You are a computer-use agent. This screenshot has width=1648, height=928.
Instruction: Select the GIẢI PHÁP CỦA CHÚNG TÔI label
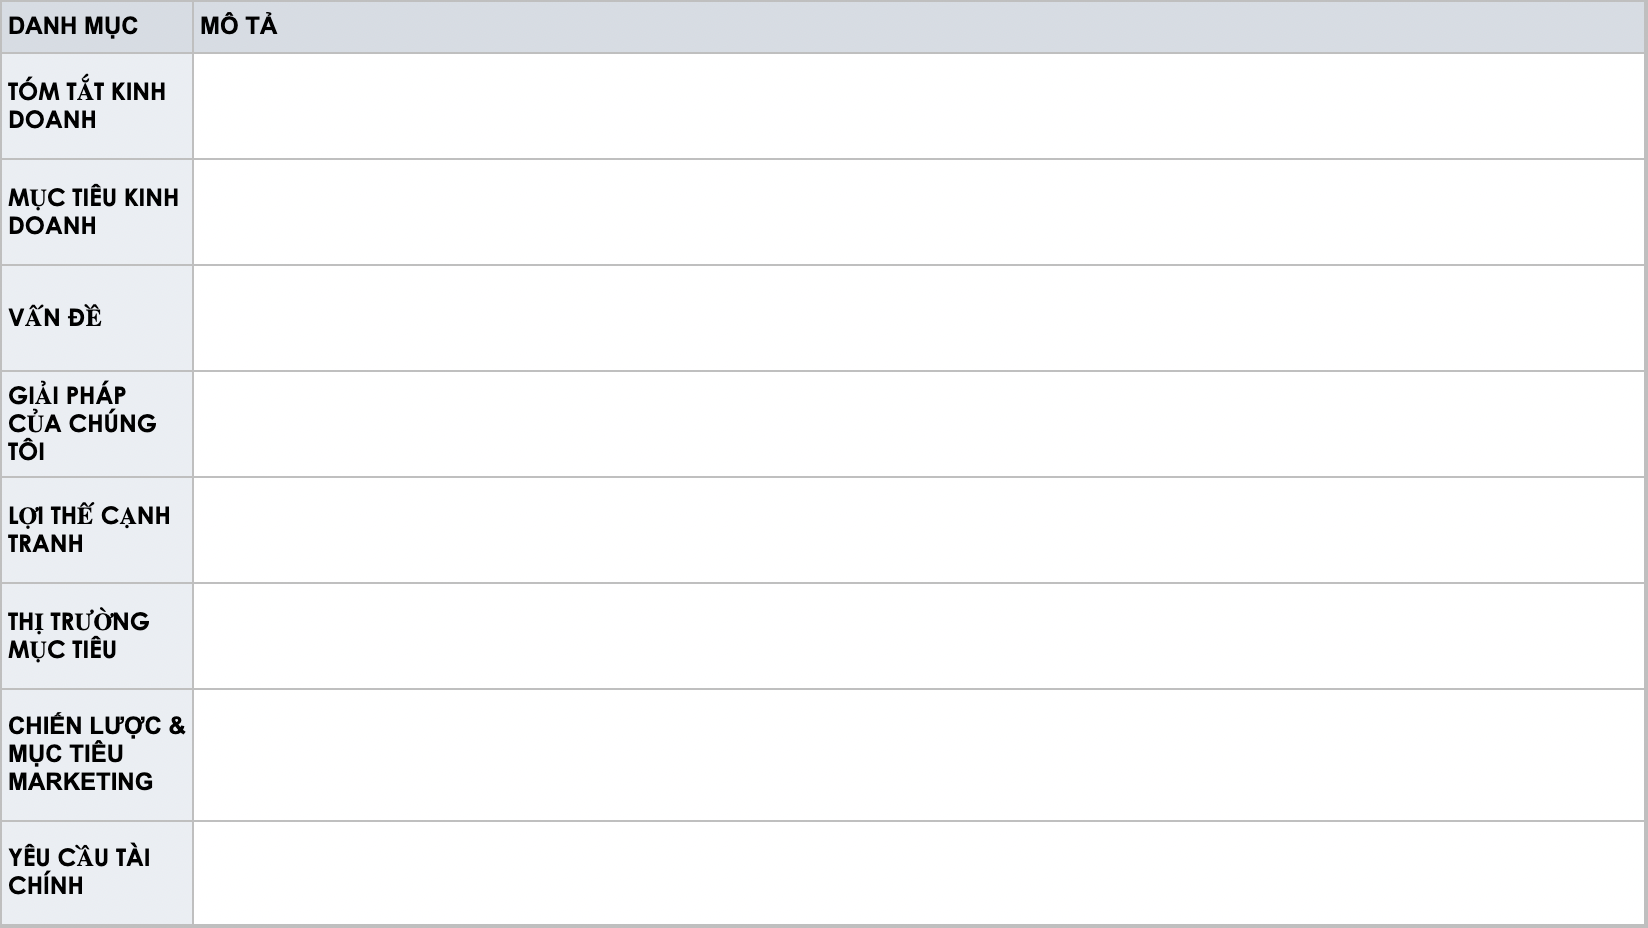tap(96, 424)
